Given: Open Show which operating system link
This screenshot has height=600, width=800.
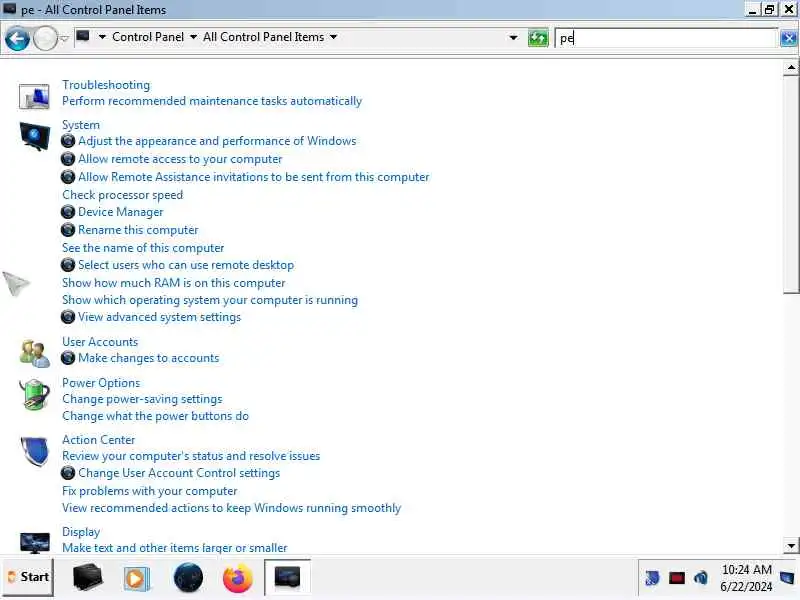Looking at the screenshot, I should pos(210,300).
